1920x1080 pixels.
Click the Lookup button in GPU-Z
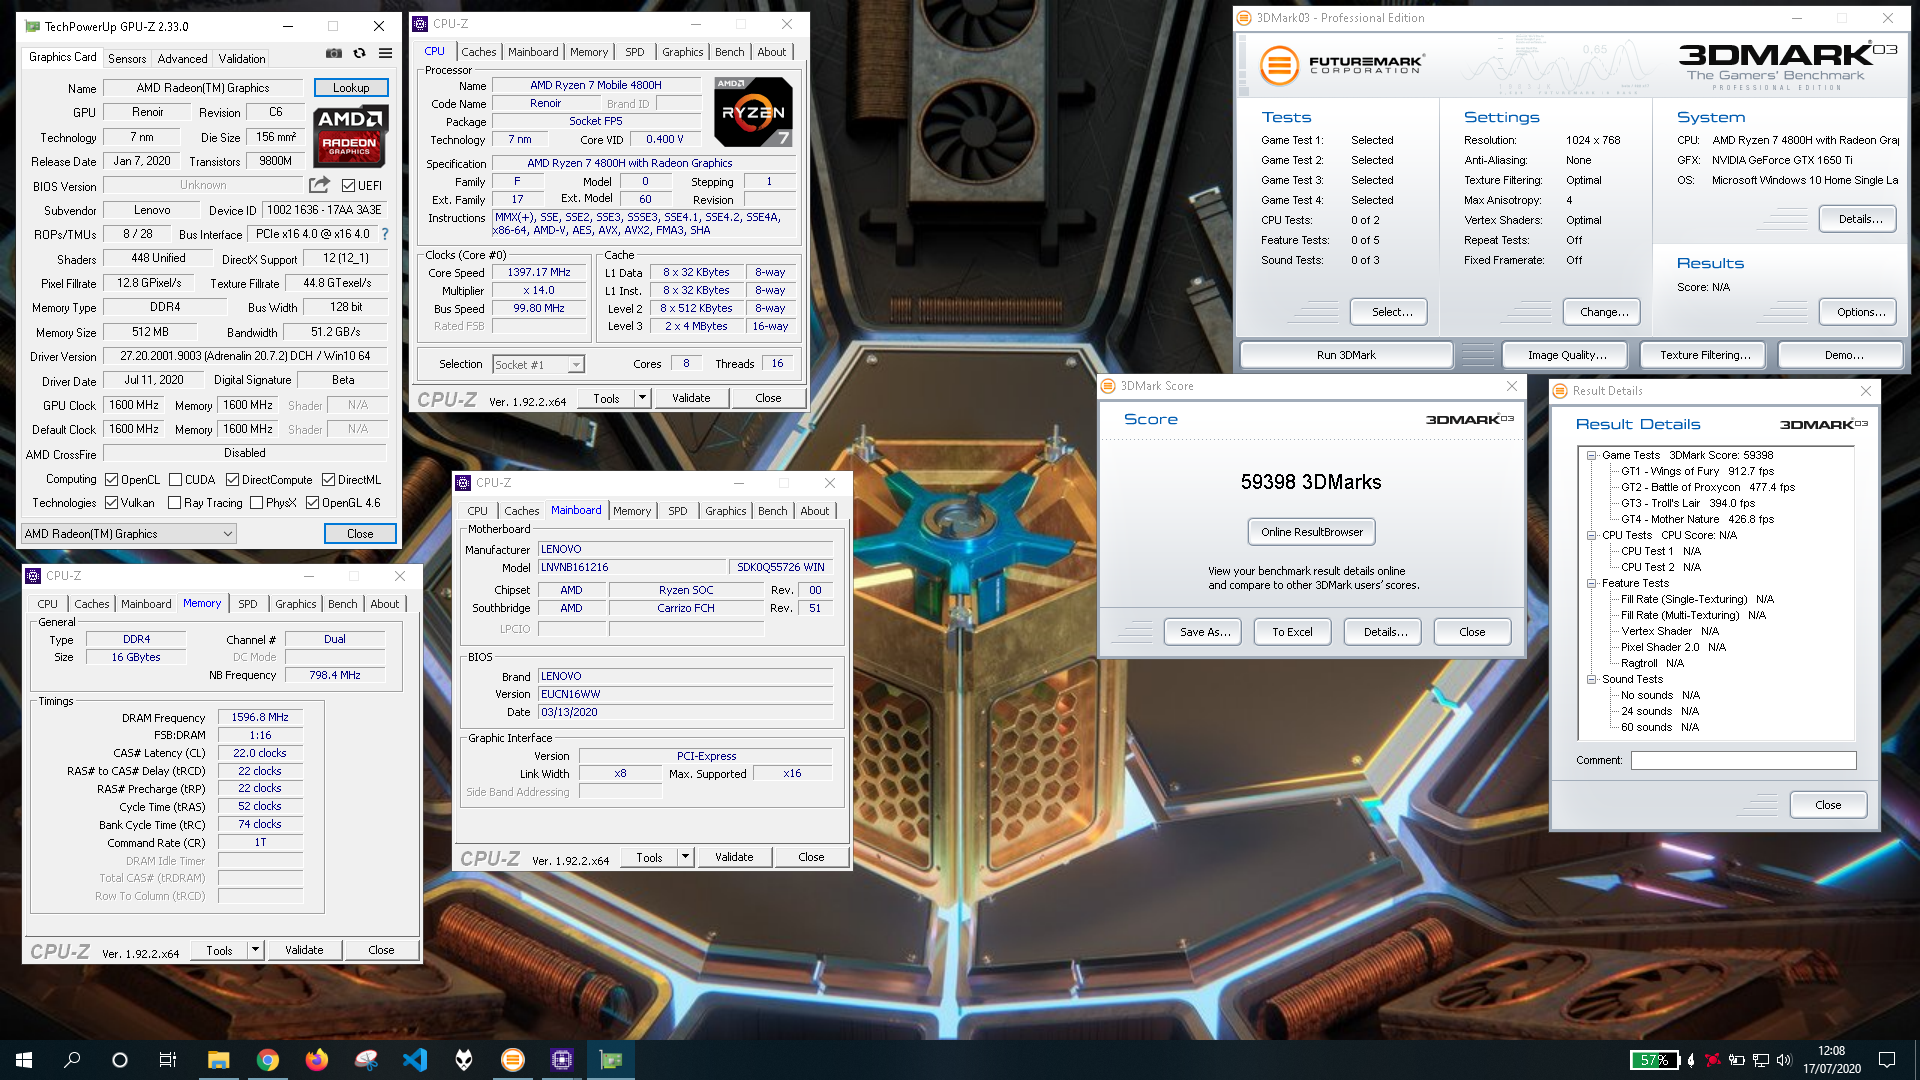pos(351,88)
